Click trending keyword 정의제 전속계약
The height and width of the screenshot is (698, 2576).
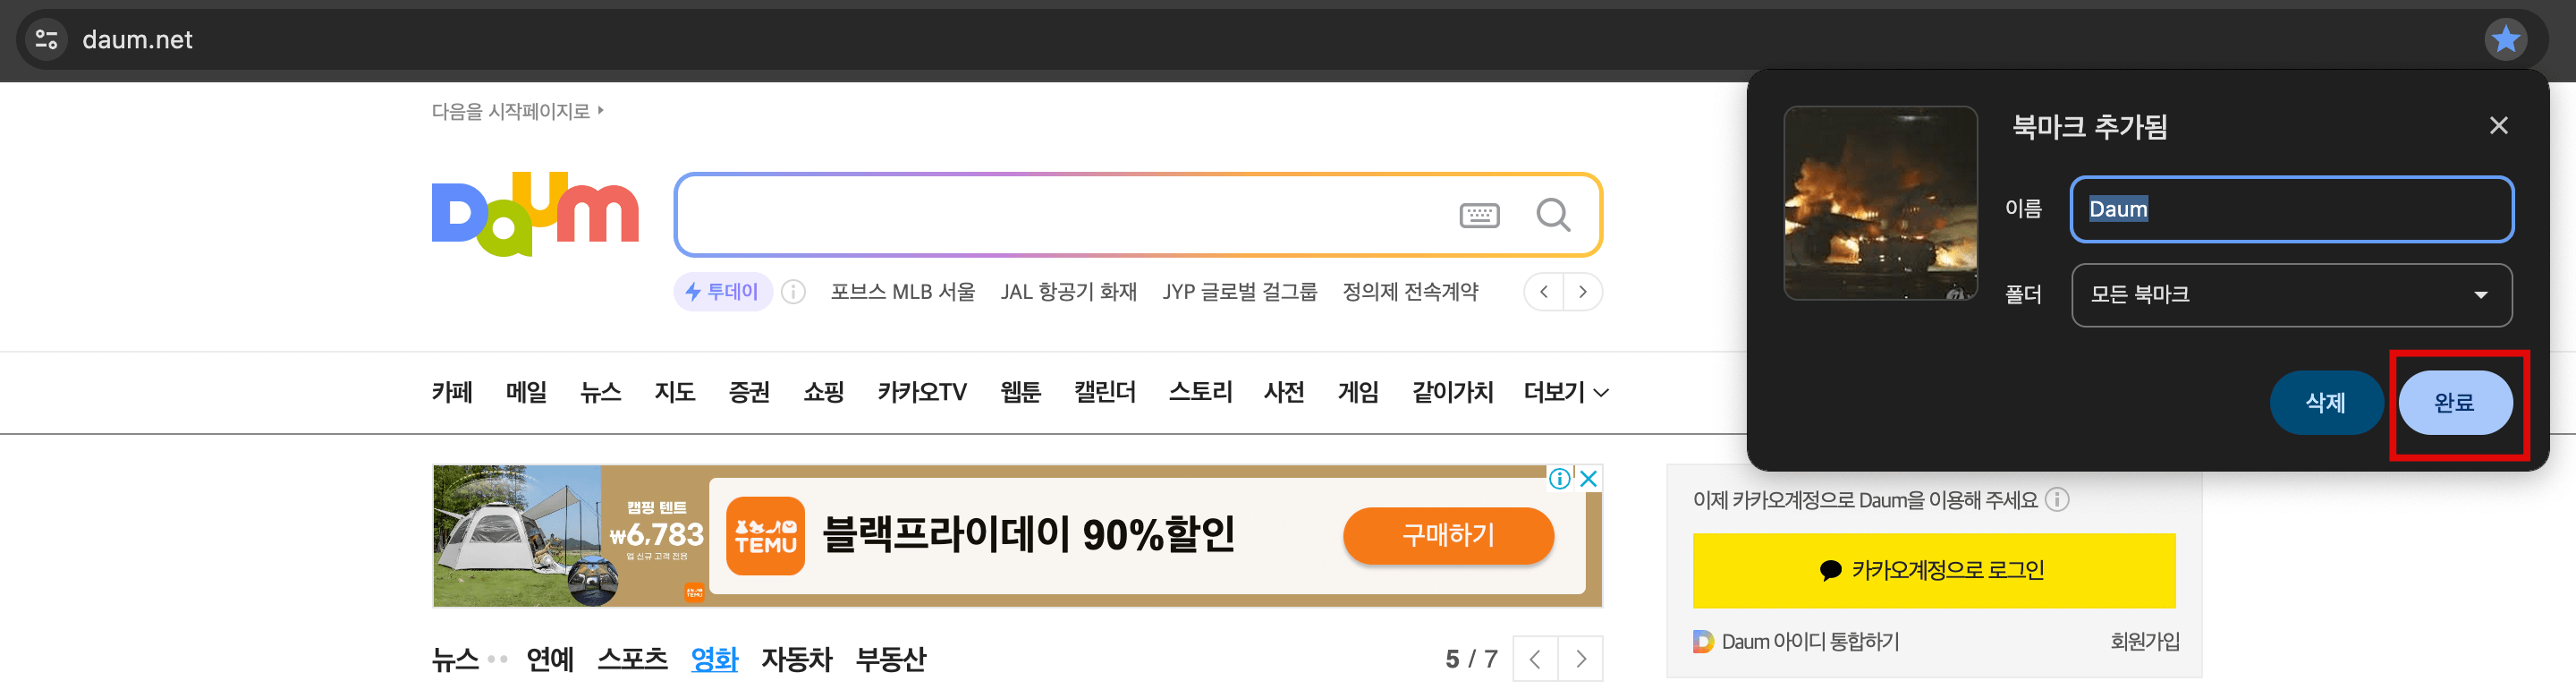pos(1410,292)
